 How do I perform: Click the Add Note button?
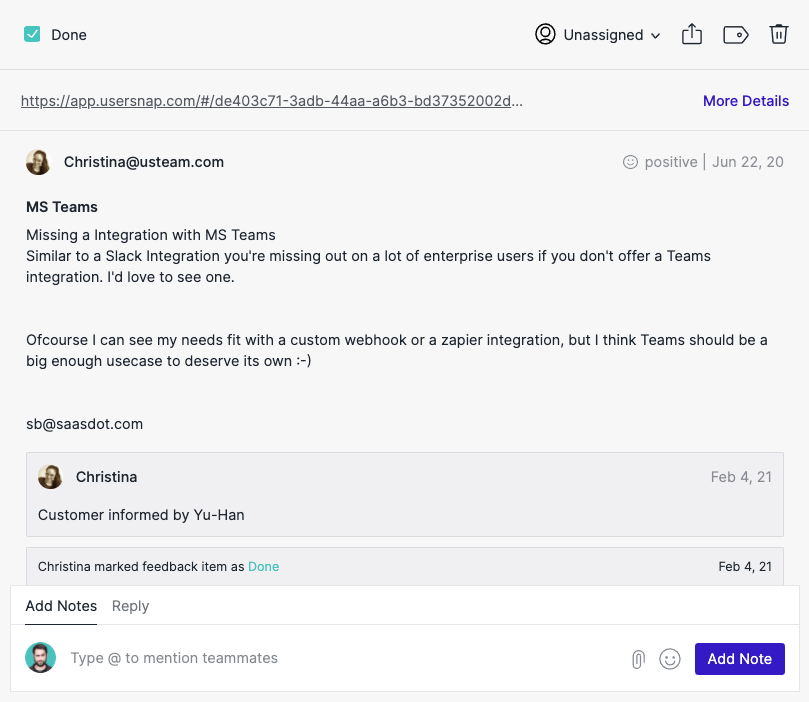click(739, 659)
